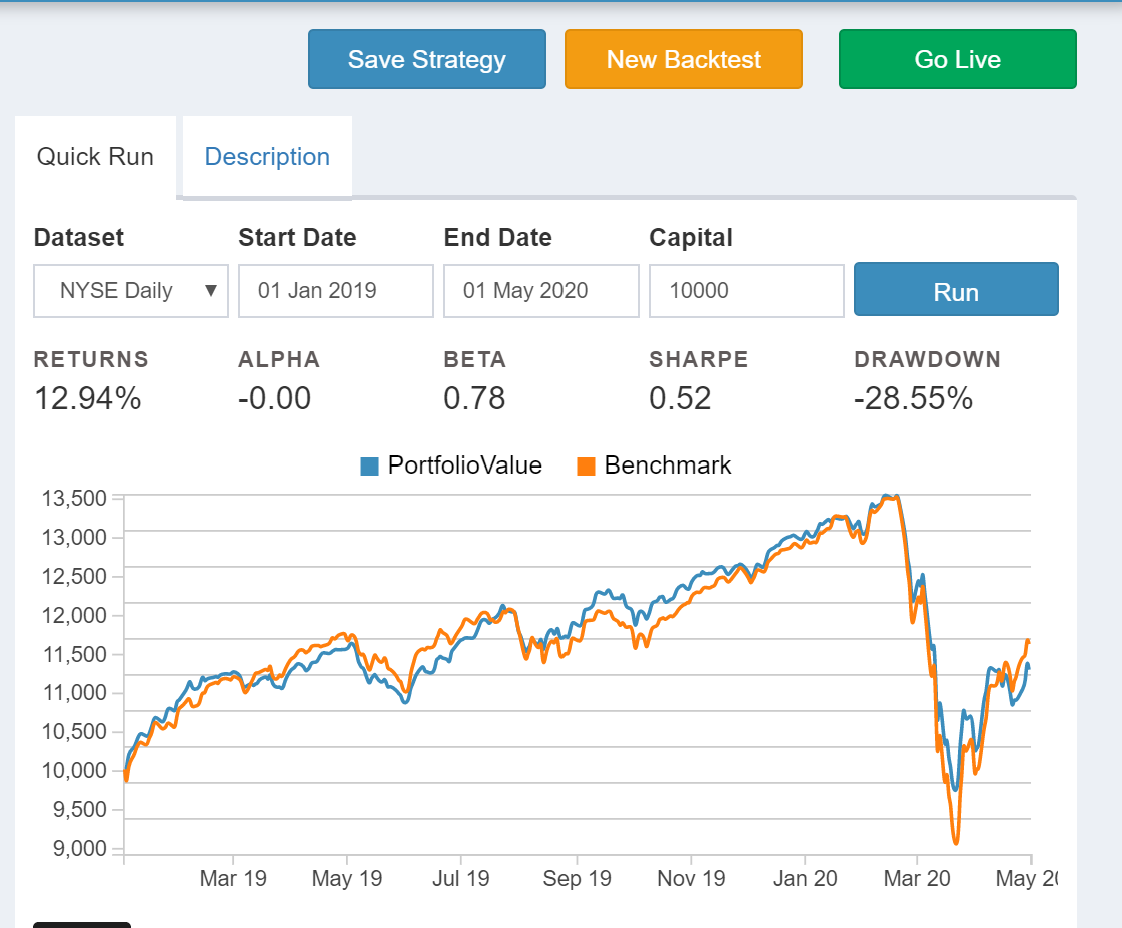Click the New Backtest button
The height and width of the screenshot is (928, 1122).
(x=683, y=59)
